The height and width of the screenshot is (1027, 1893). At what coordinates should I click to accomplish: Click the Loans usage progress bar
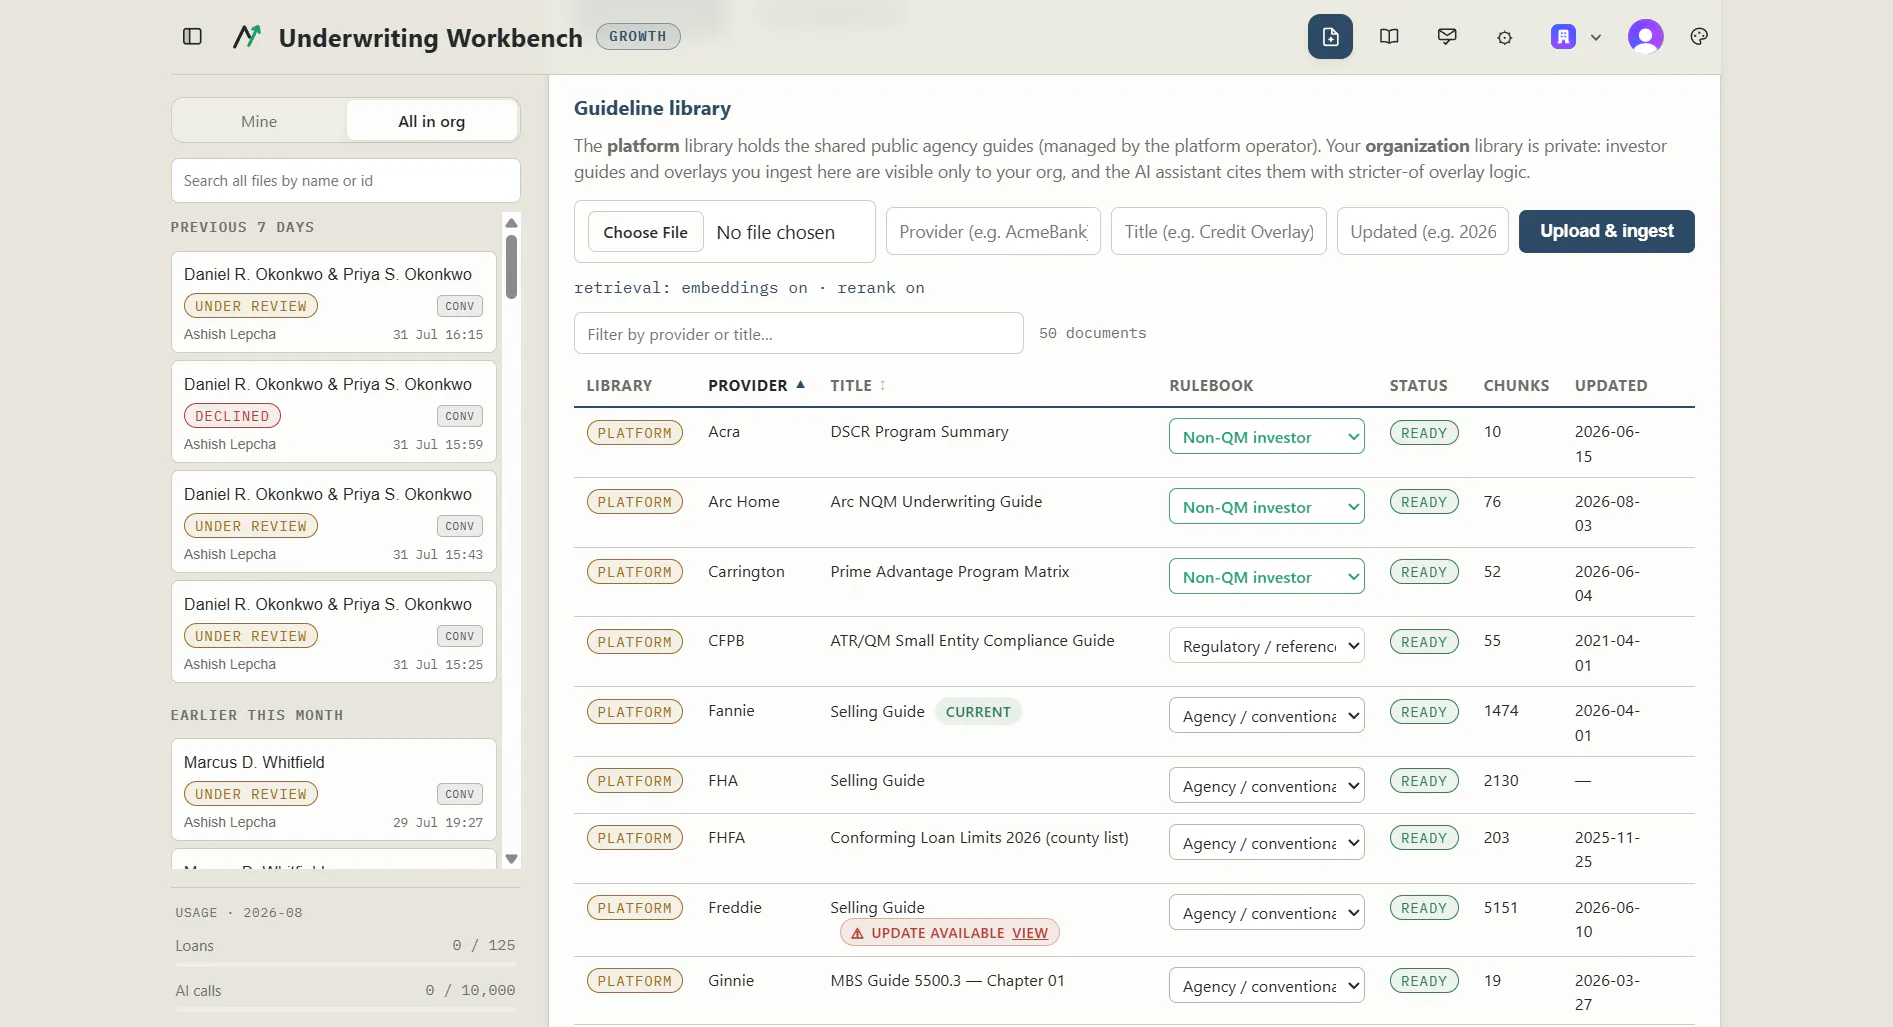(346, 964)
